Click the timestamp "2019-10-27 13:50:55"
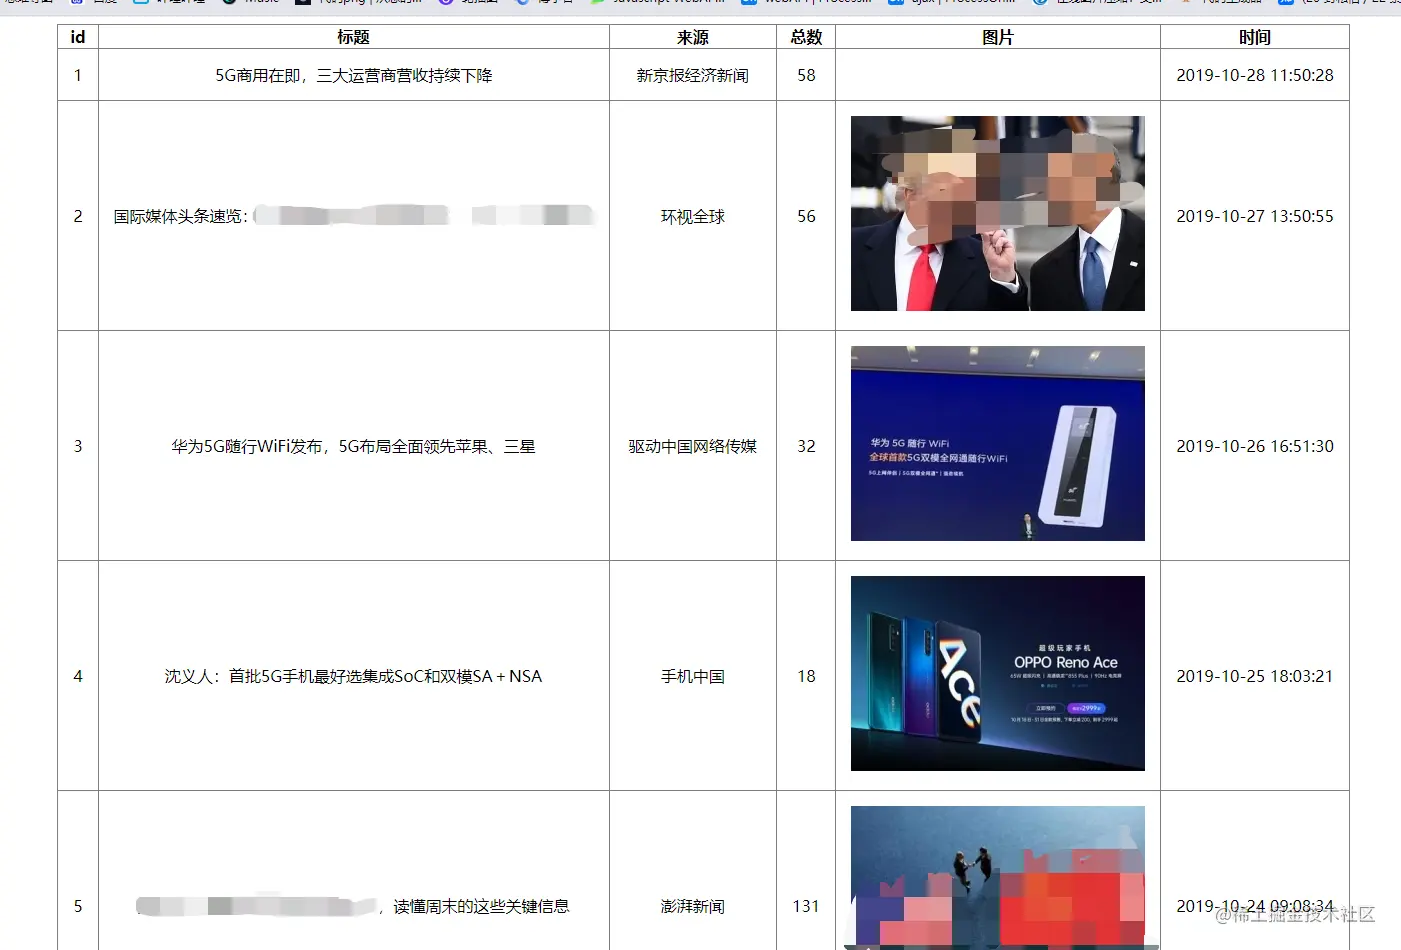1401x950 pixels. [1255, 216]
